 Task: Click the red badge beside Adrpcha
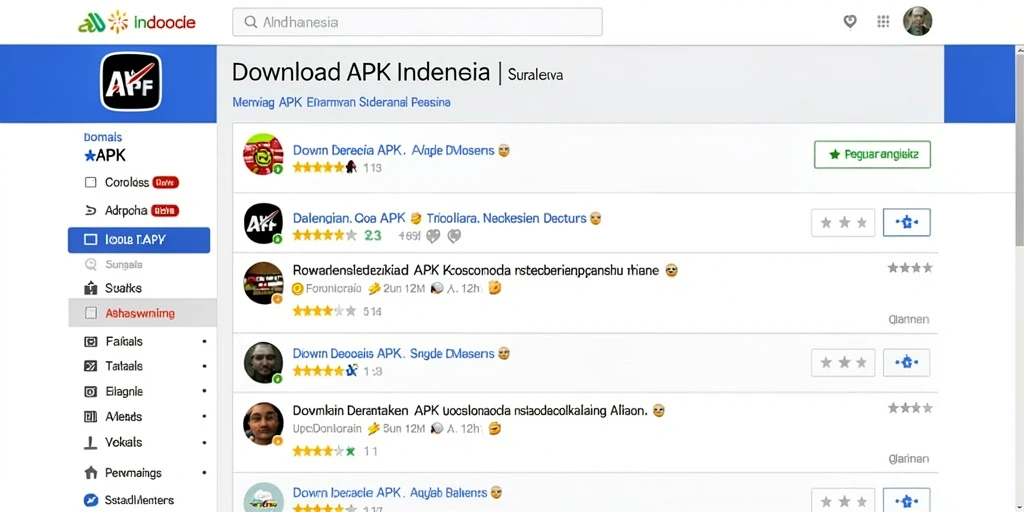pyautogui.click(x=165, y=211)
